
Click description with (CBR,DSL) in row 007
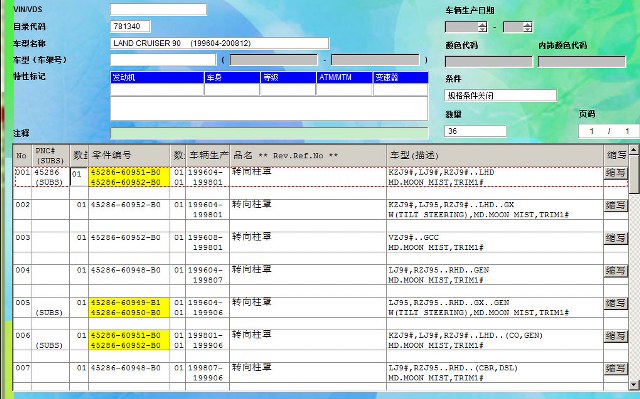pyautogui.click(x=453, y=368)
